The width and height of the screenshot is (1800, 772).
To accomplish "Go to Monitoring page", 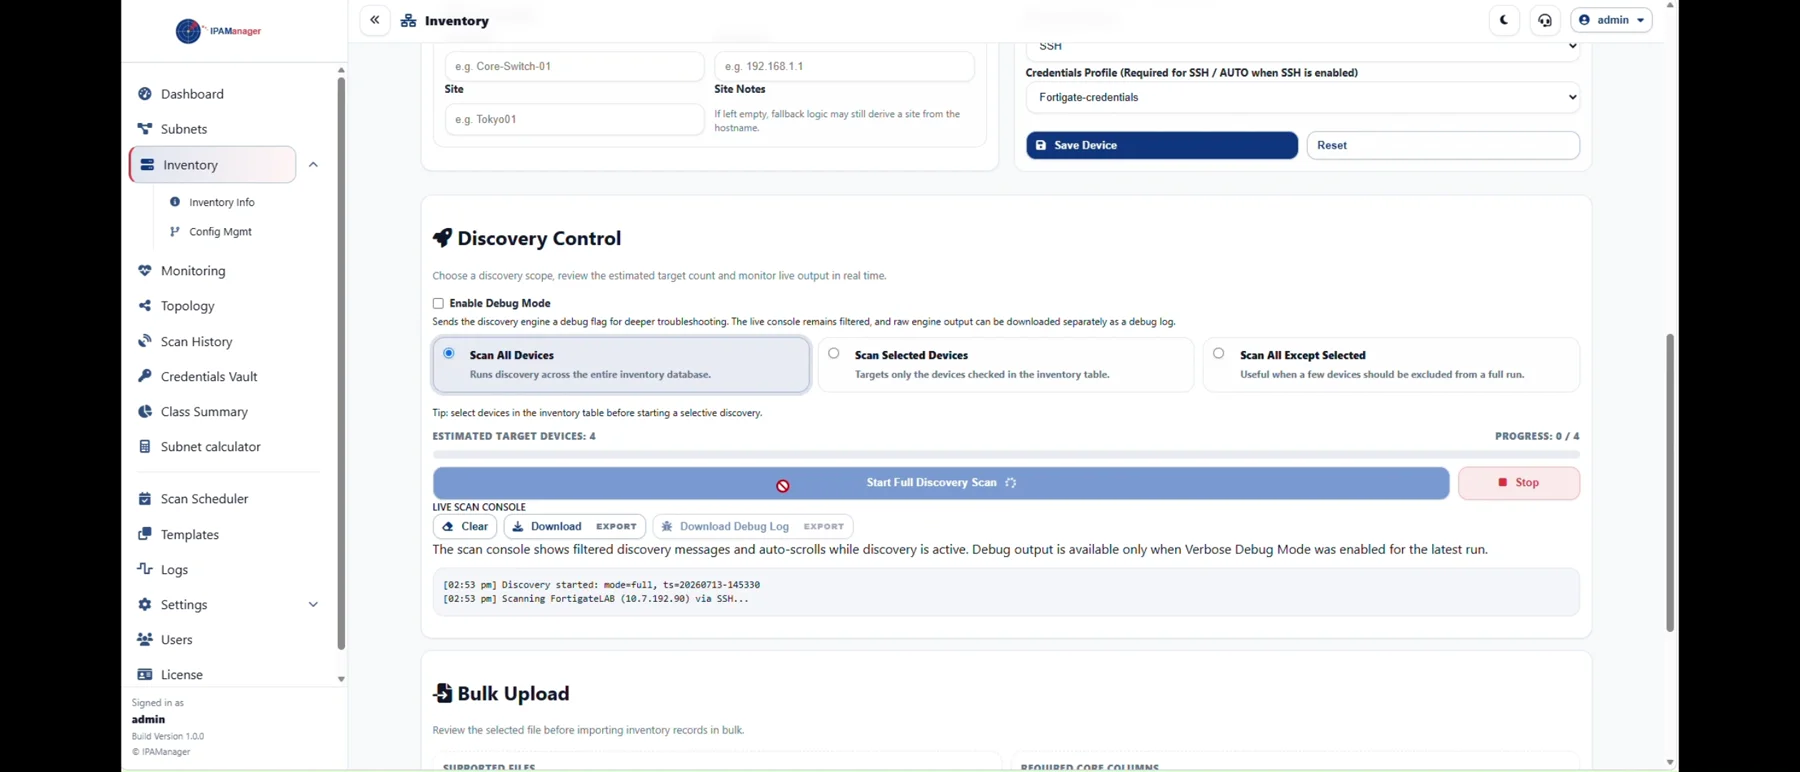I will pos(193,271).
